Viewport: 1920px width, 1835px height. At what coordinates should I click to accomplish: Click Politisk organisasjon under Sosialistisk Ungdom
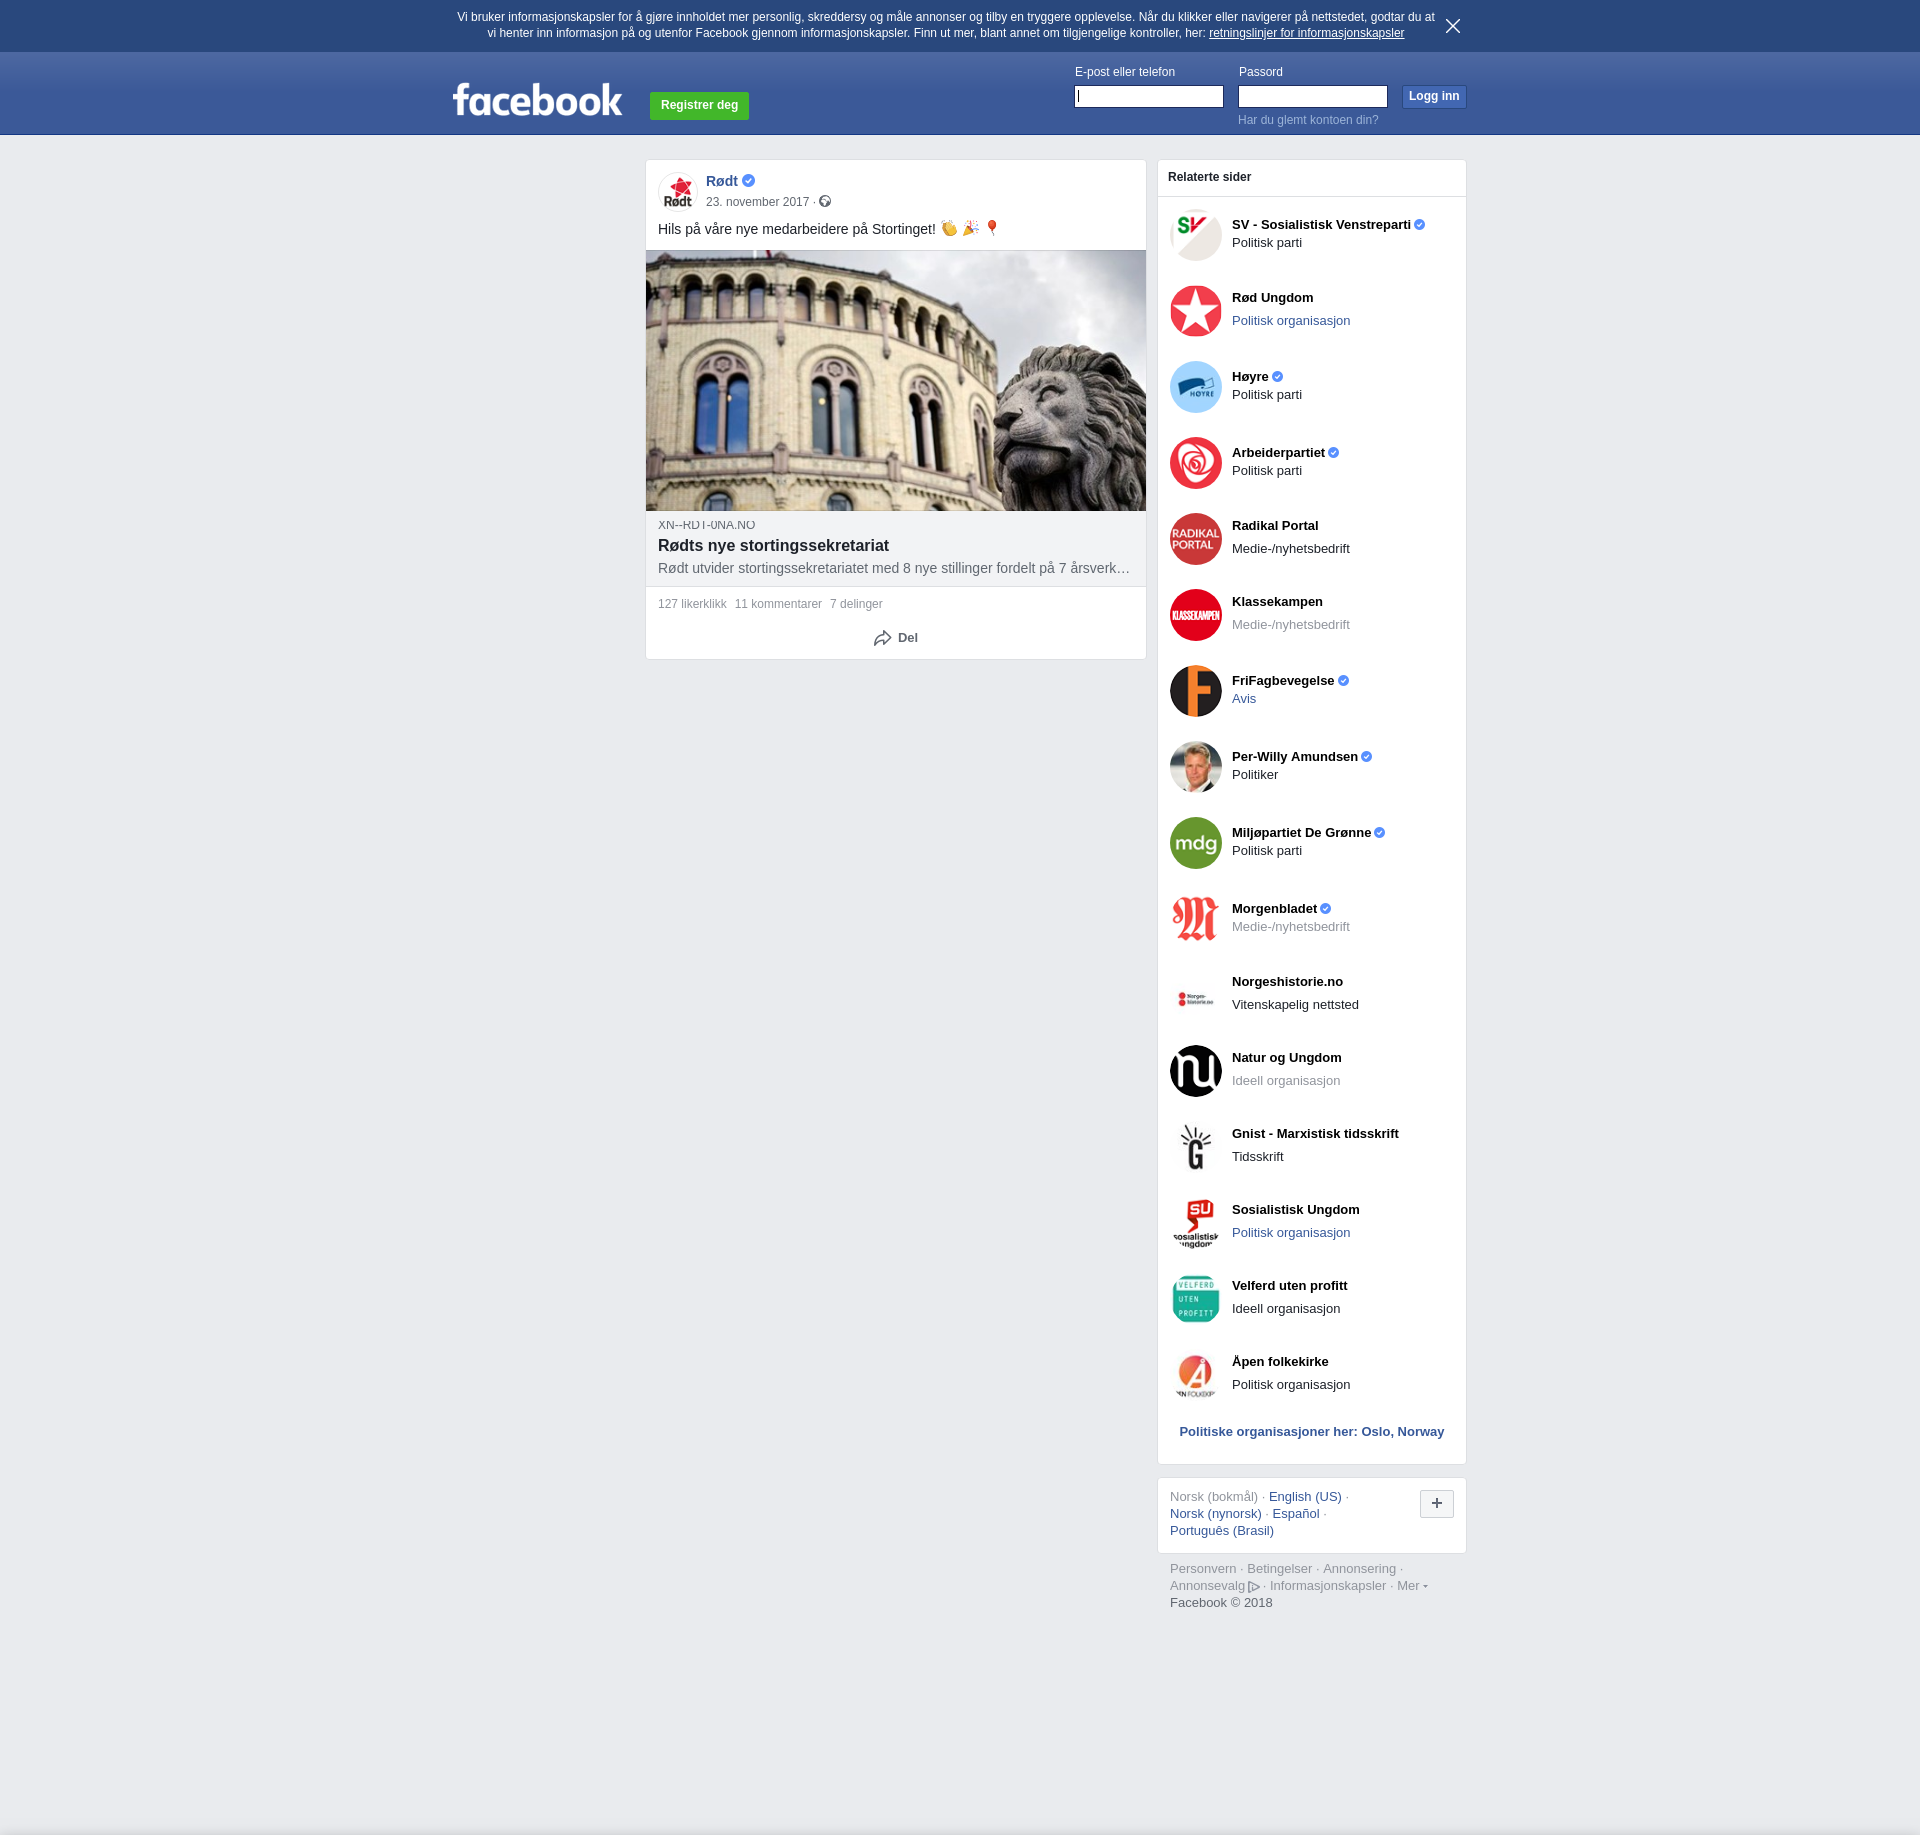pyautogui.click(x=1291, y=1233)
